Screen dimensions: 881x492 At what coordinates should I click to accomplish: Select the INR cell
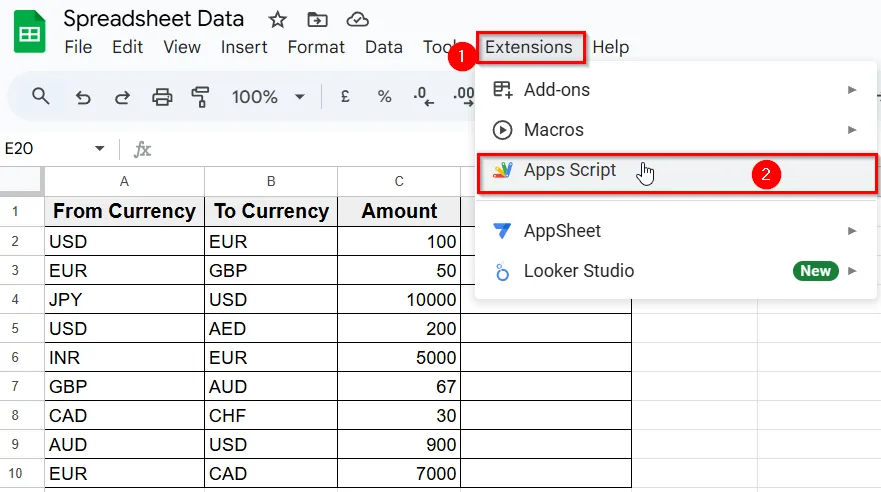tap(124, 357)
